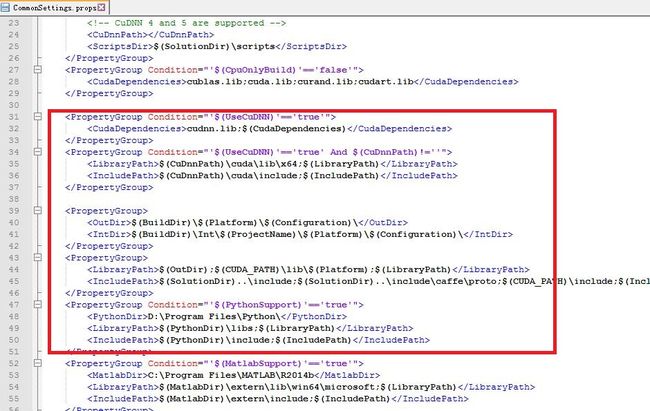Click the CpuOnlyBuild condition attribute text

(256, 70)
